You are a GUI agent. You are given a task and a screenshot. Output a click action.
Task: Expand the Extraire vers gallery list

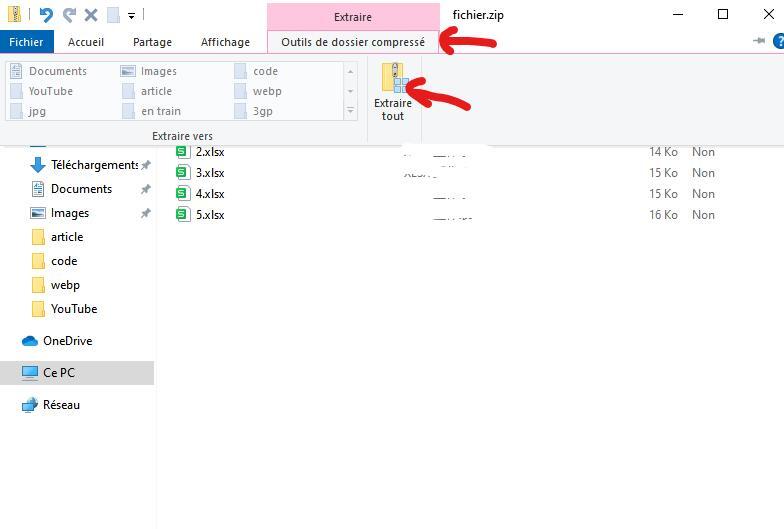click(x=350, y=110)
